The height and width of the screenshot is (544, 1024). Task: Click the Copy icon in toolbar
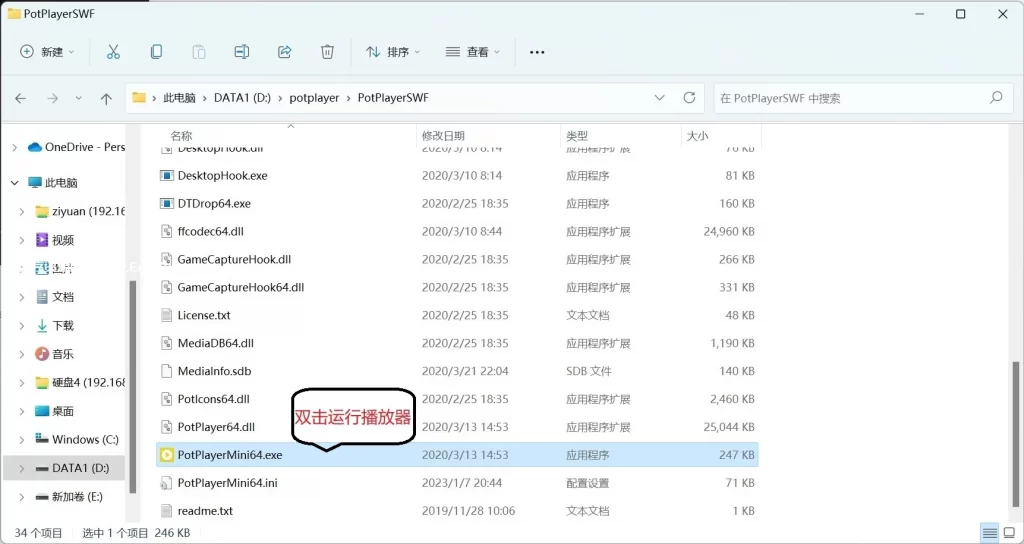pyautogui.click(x=156, y=52)
